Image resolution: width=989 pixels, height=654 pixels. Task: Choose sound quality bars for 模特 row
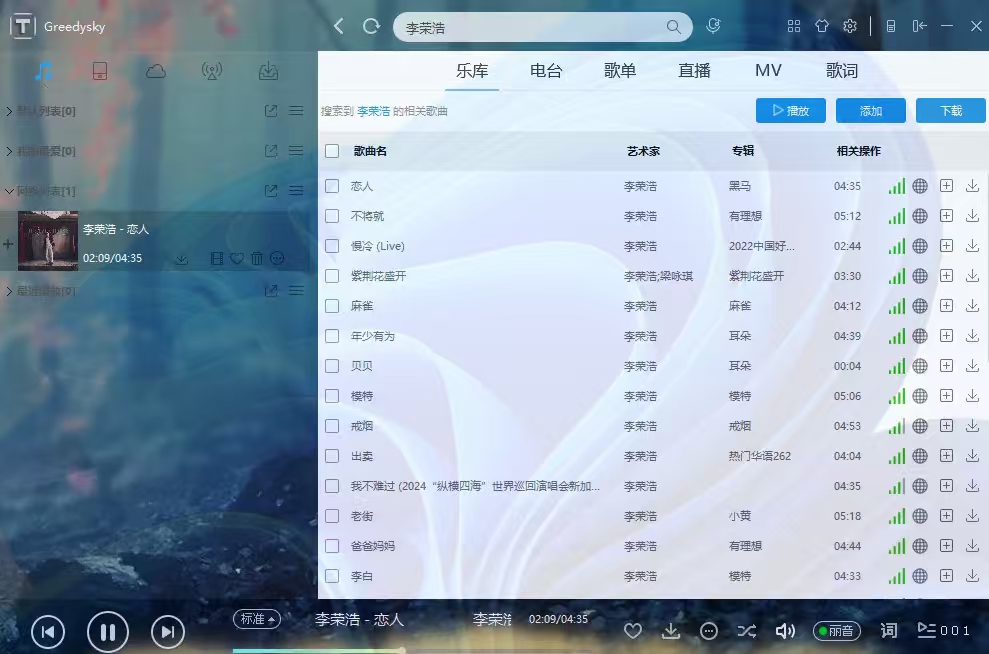click(896, 396)
